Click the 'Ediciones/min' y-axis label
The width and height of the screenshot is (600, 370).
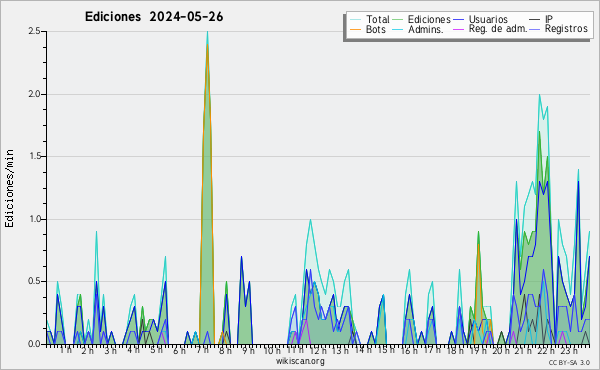pyautogui.click(x=9, y=188)
